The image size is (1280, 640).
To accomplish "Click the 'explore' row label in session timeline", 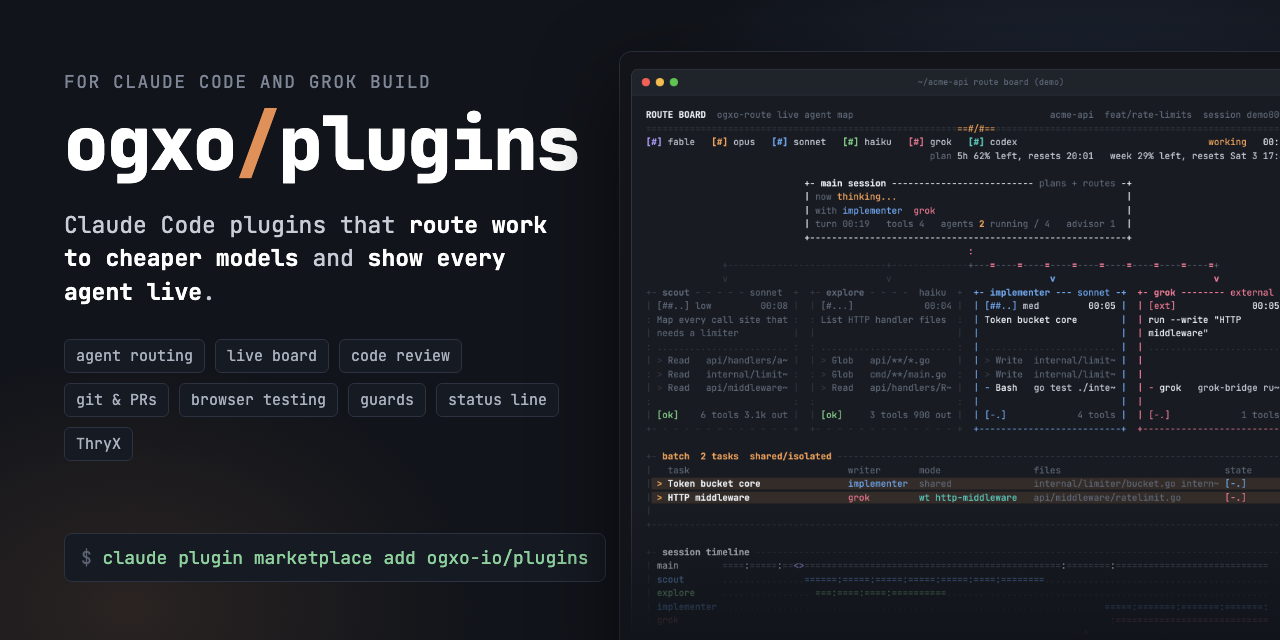I will coord(676,593).
